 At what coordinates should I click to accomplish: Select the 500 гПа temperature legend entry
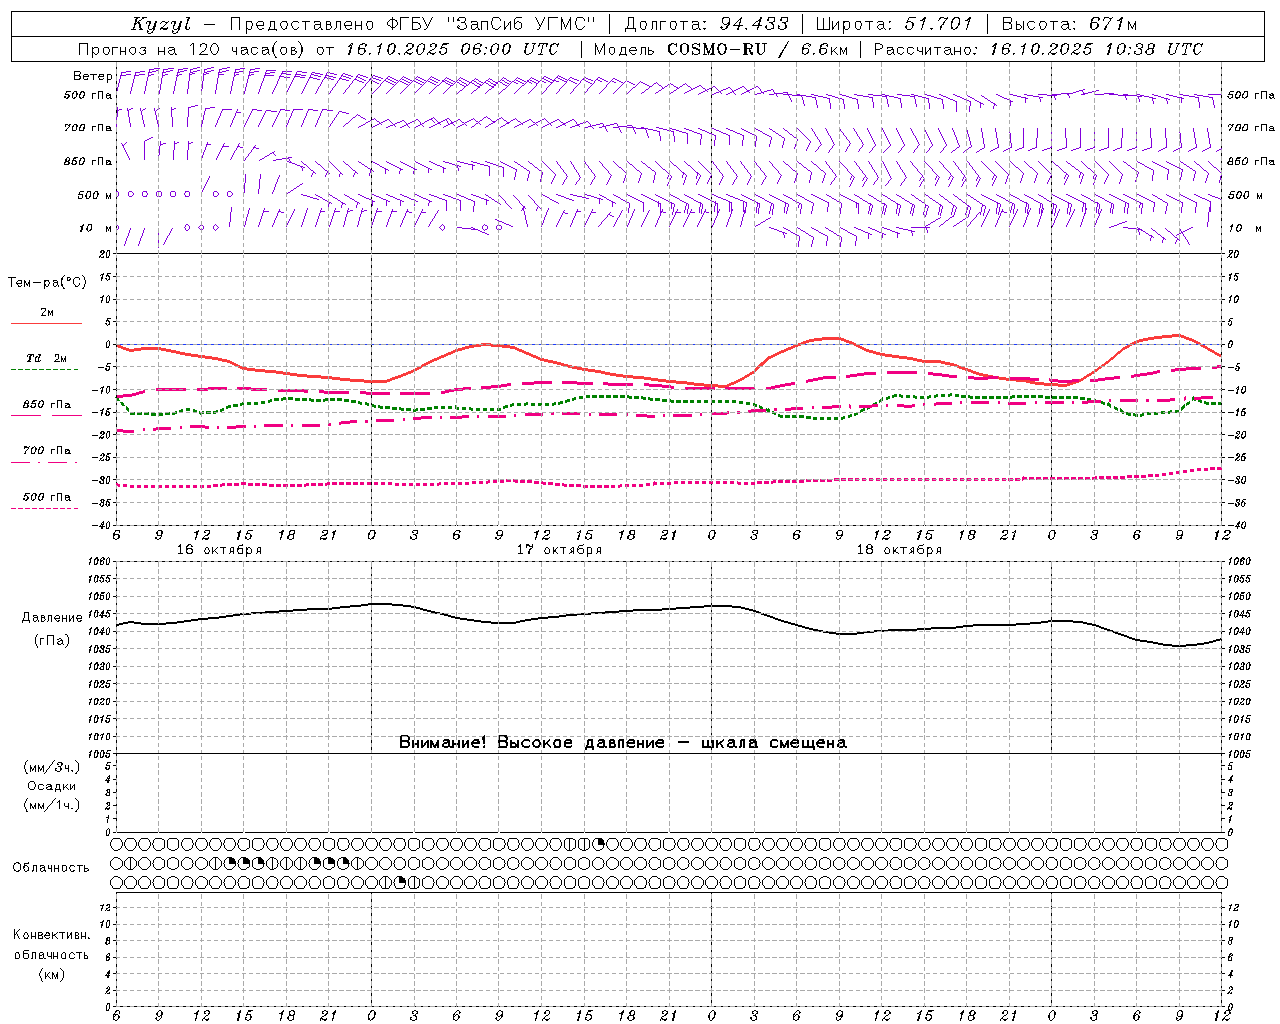click(x=47, y=497)
